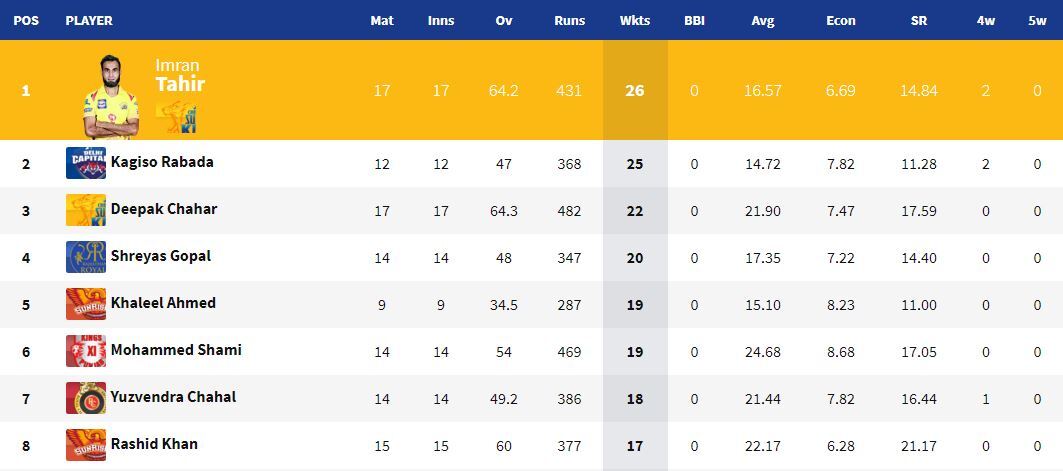Click the Kings XI logo beside Mohammed Shami
The width and height of the screenshot is (1063, 471).
[x=85, y=351]
